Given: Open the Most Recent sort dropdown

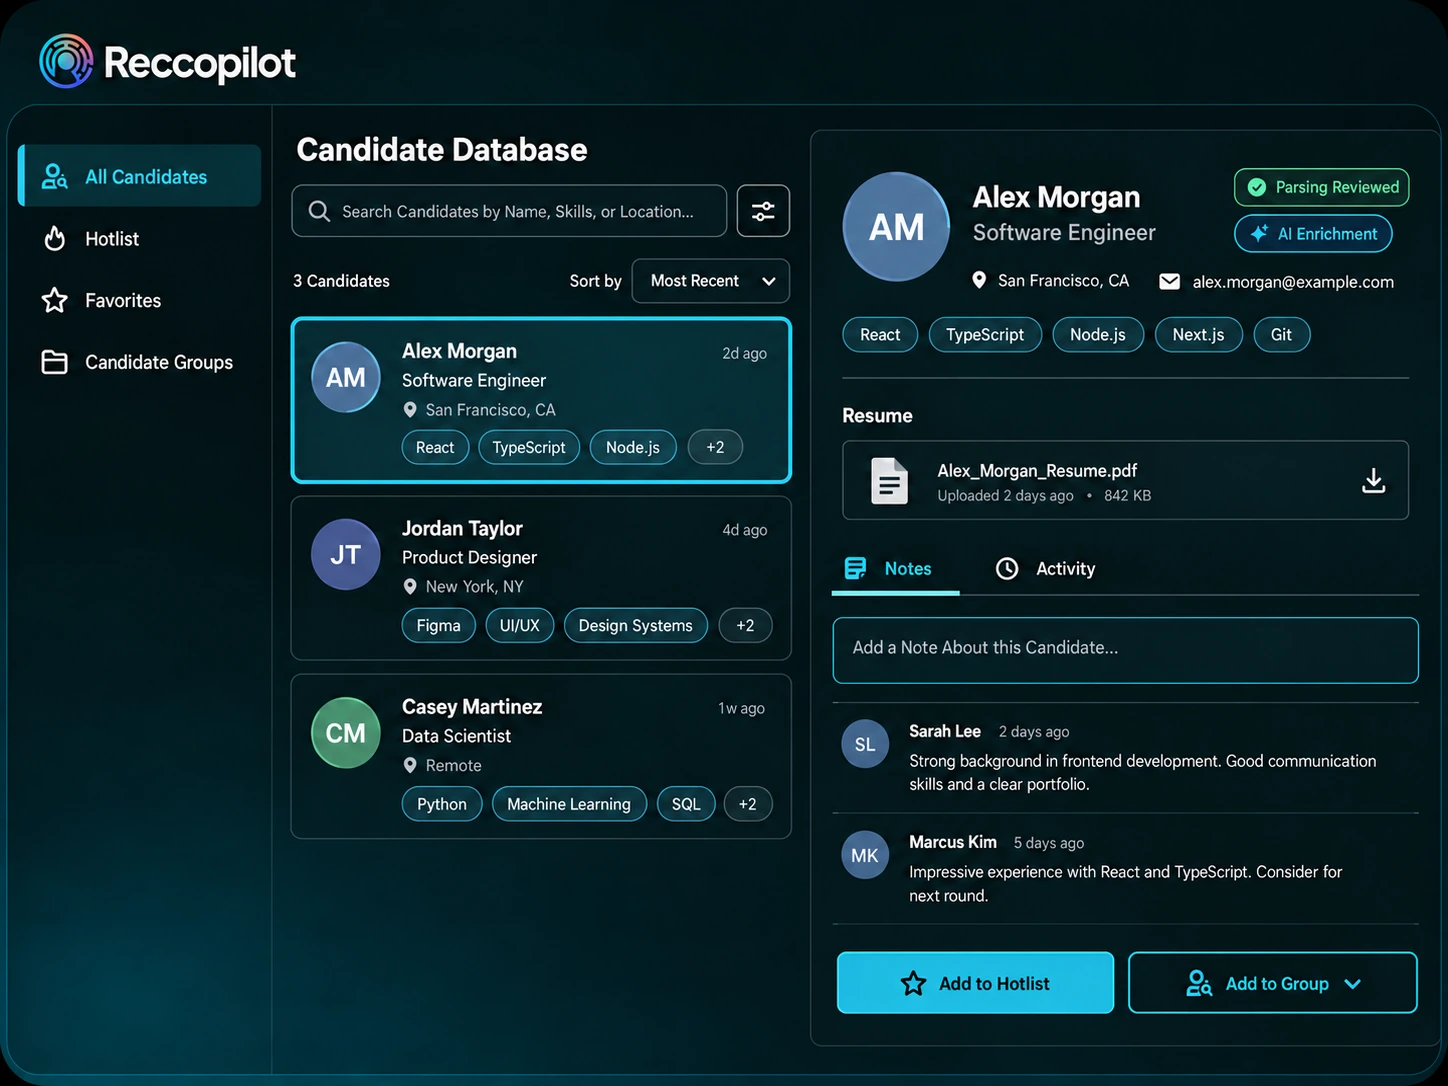Looking at the screenshot, I should point(711,281).
